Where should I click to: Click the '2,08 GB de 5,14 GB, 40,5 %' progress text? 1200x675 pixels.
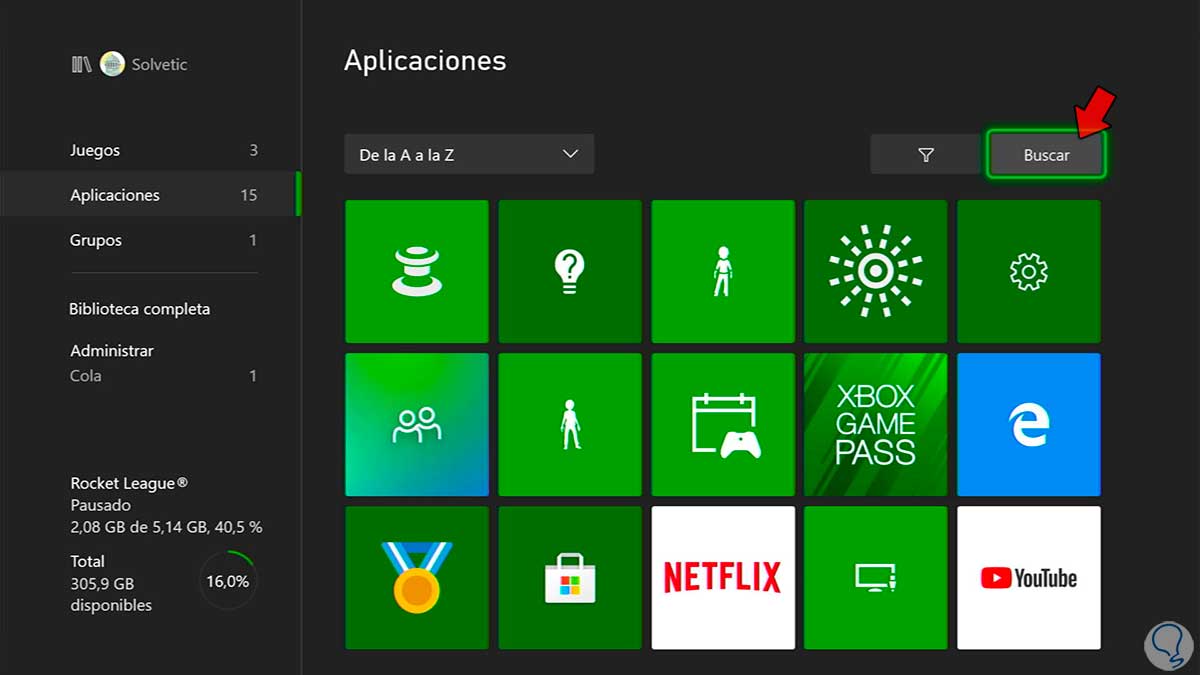(x=166, y=527)
